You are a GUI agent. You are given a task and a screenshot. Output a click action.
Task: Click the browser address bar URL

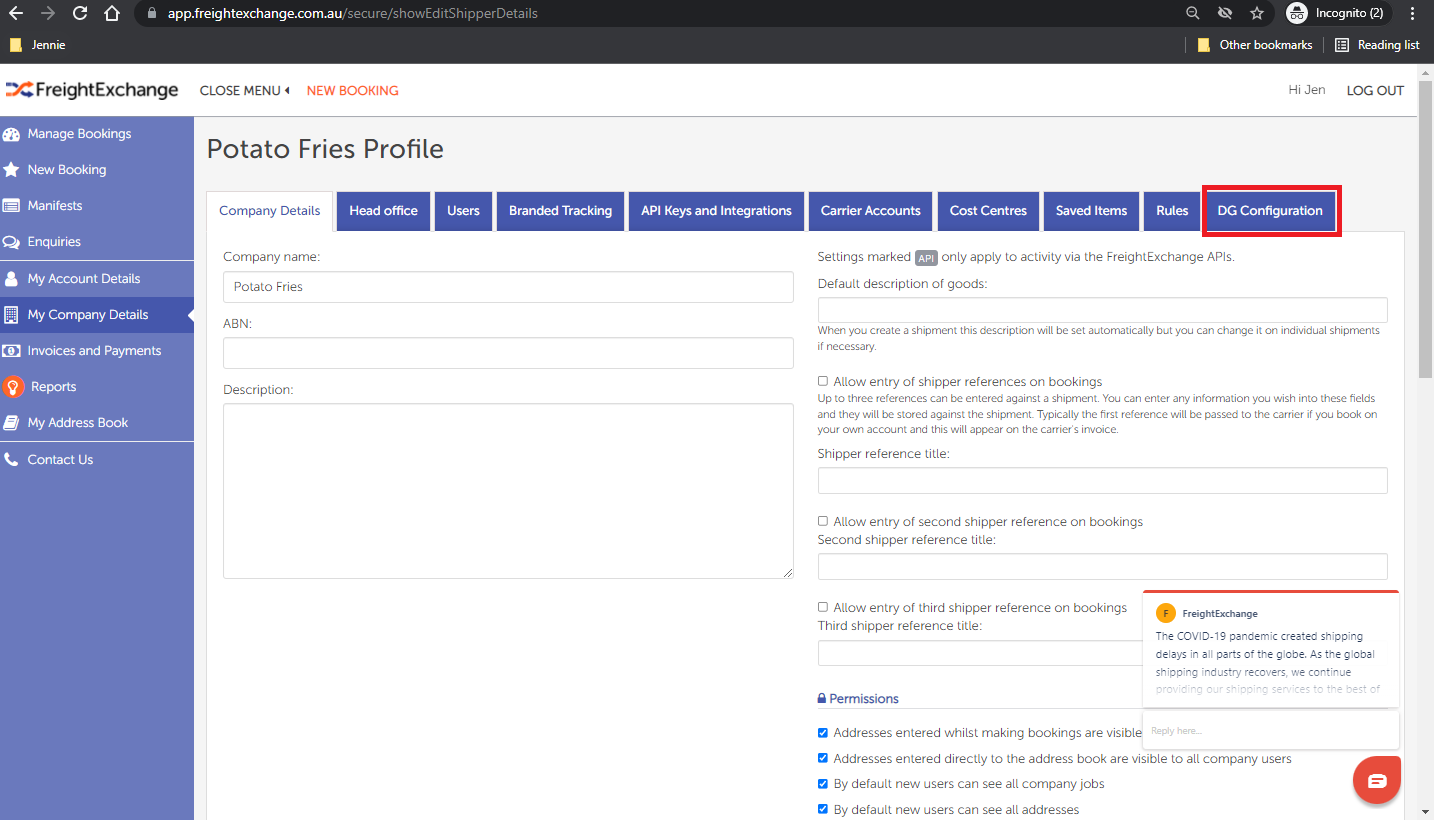[353, 13]
